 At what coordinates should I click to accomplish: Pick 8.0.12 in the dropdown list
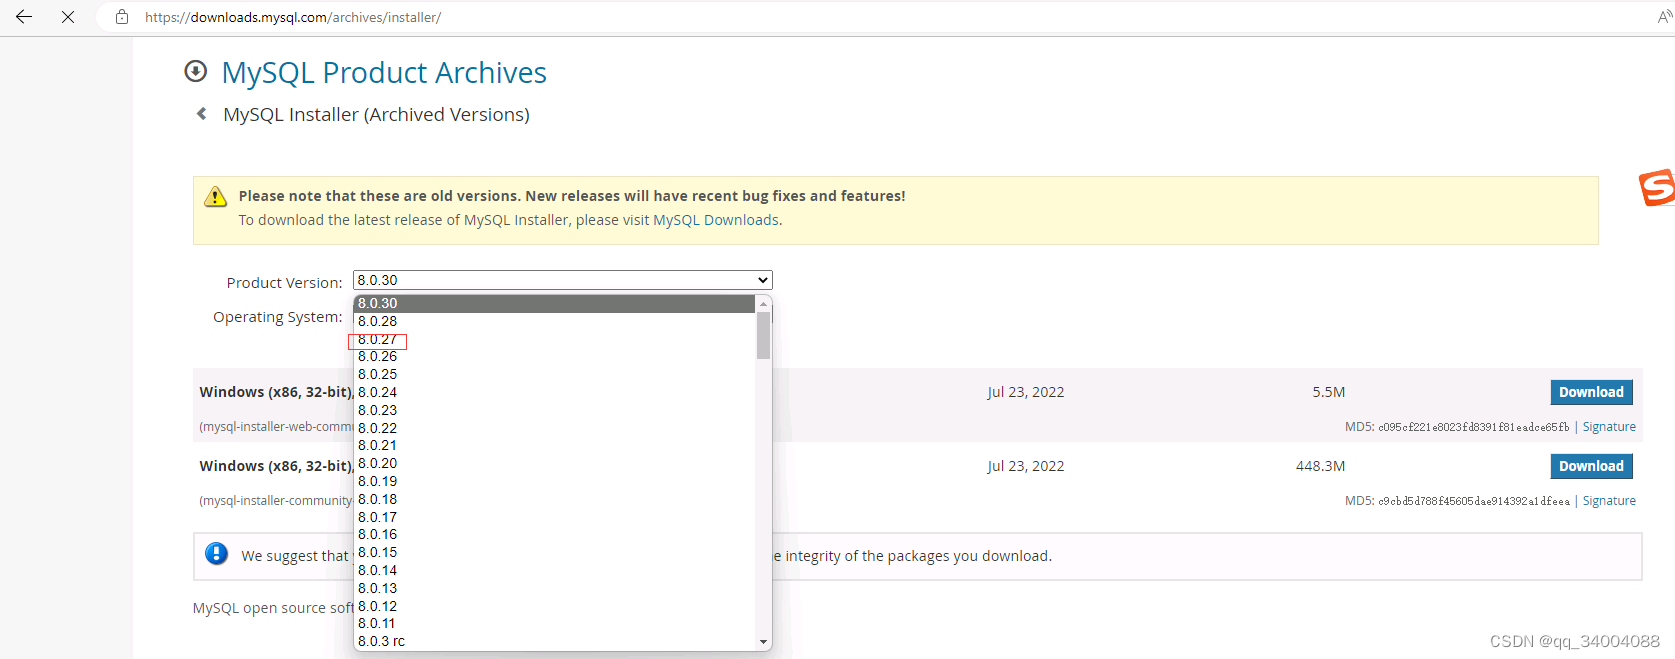[555, 606]
